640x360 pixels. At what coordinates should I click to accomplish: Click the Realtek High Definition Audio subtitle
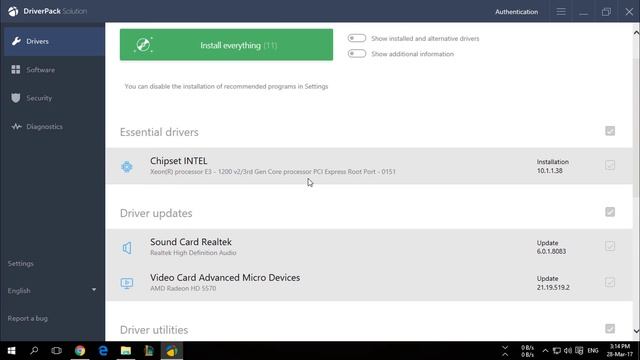pos(193,253)
